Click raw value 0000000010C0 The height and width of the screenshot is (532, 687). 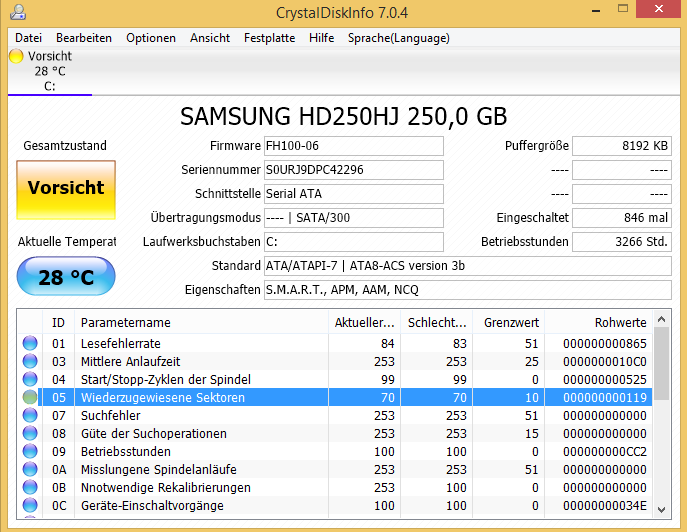click(x=605, y=362)
